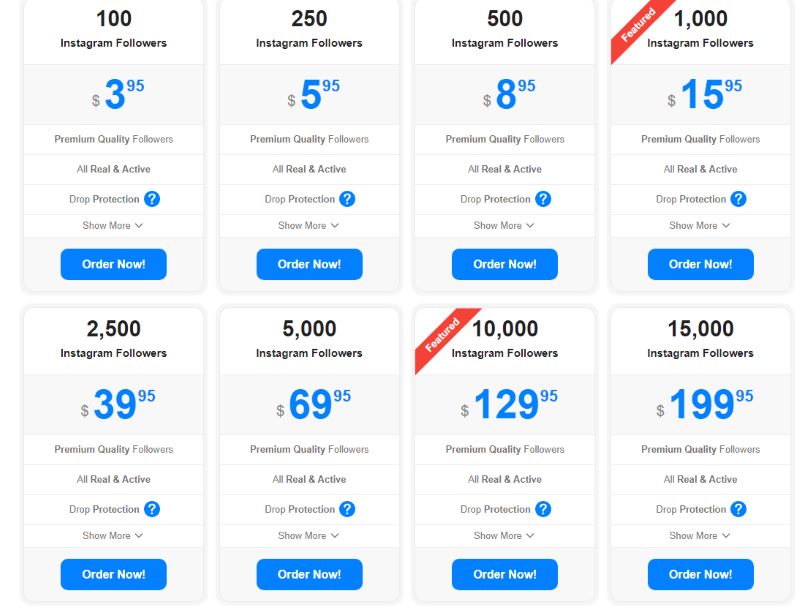The image size is (800, 613).
Task: Expand Show More on 100 followers card
Action: coord(113,226)
